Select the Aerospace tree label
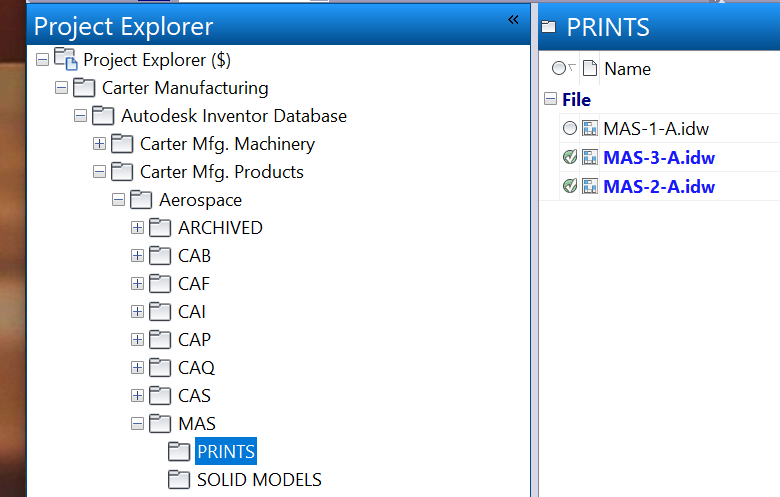Screen dimensions: 780x497 200,200
